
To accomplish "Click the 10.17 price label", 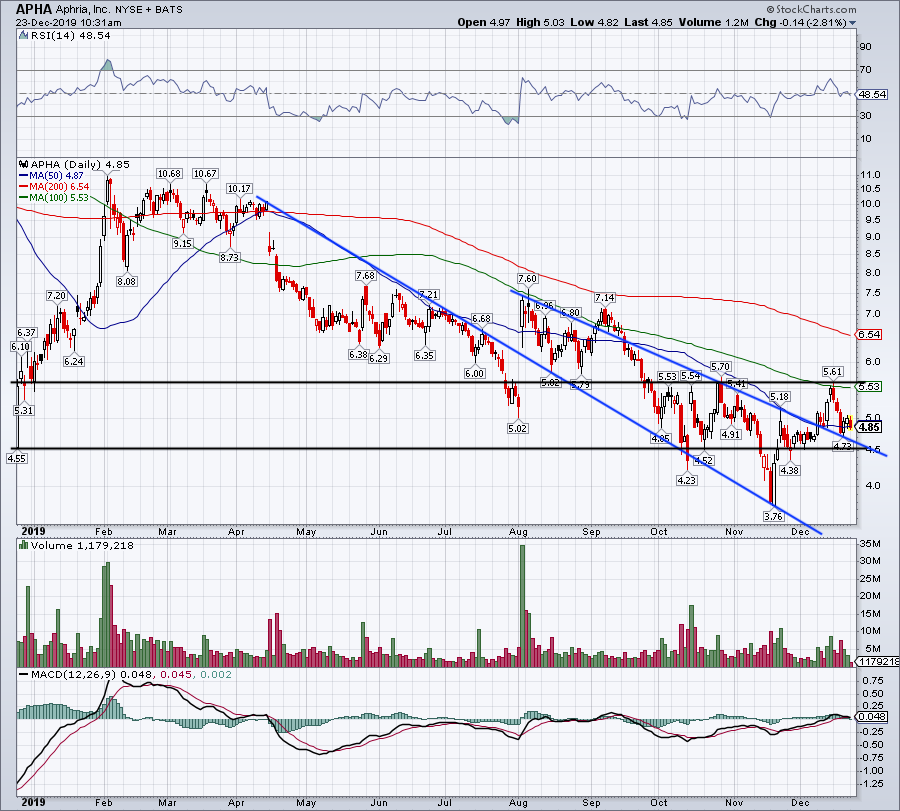I will tap(239, 188).
